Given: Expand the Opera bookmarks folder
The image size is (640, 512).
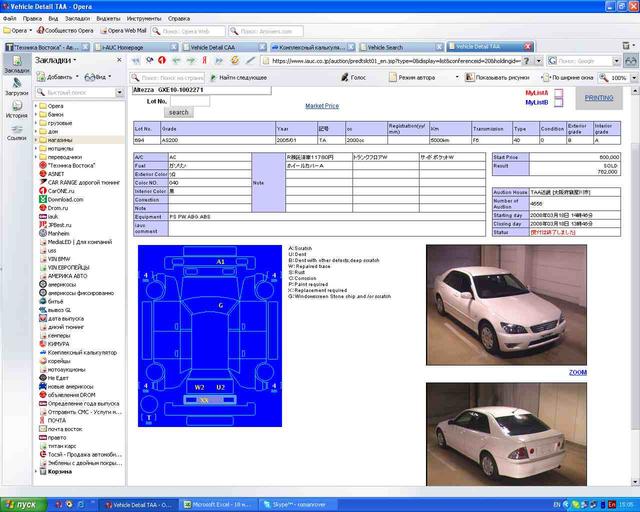Looking at the screenshot, I should coord(36,106).
